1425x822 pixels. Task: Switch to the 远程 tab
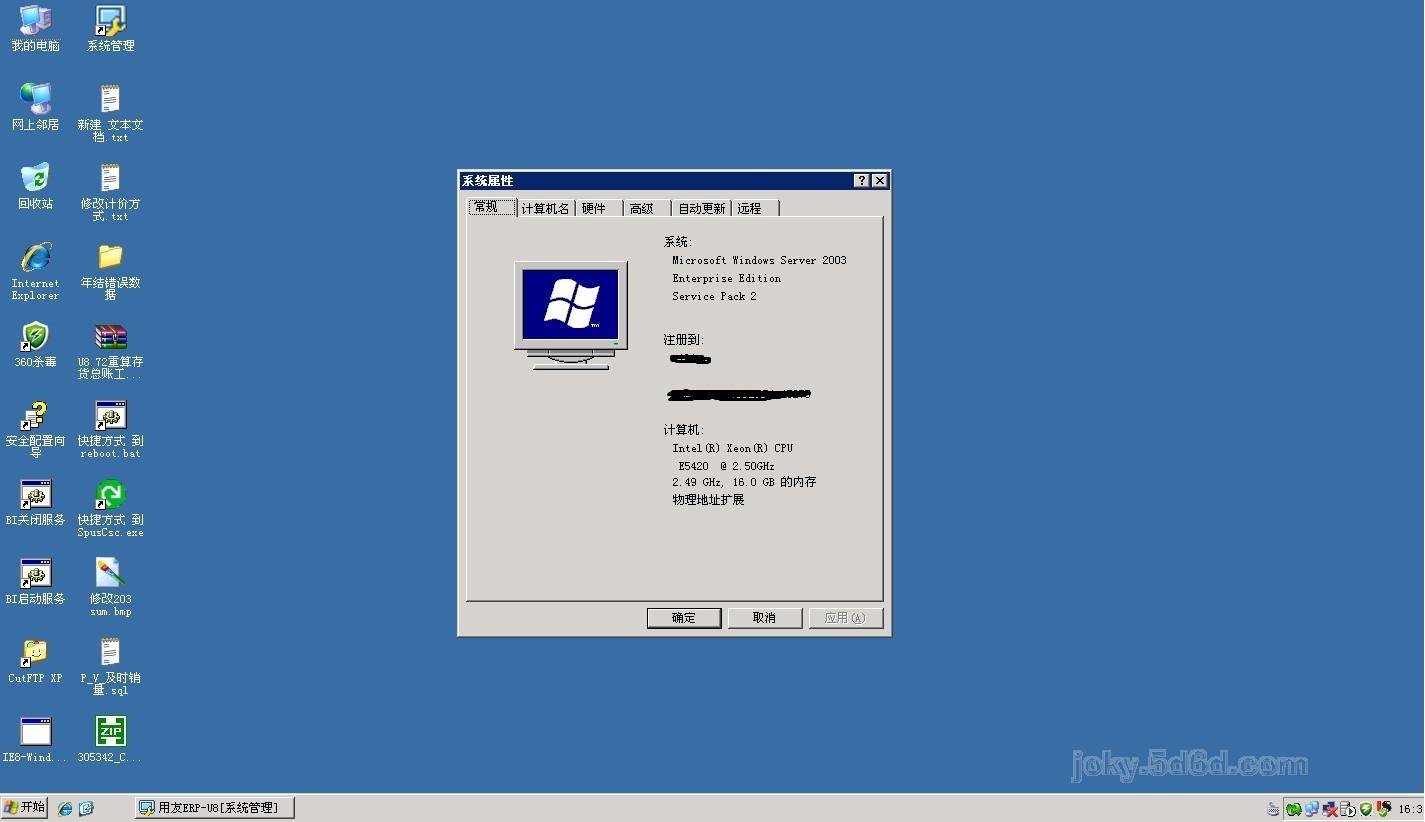(755, 208)
